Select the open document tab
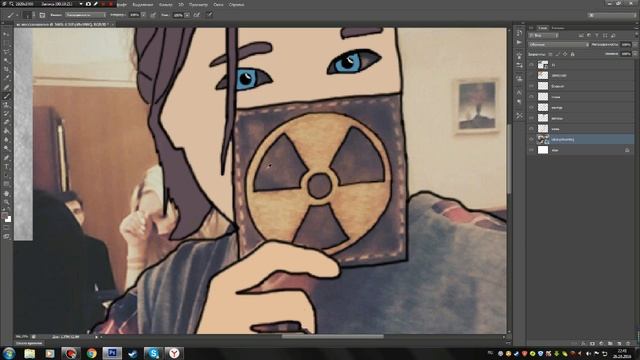The image size is (640, 360). click(x=63, y=24)
